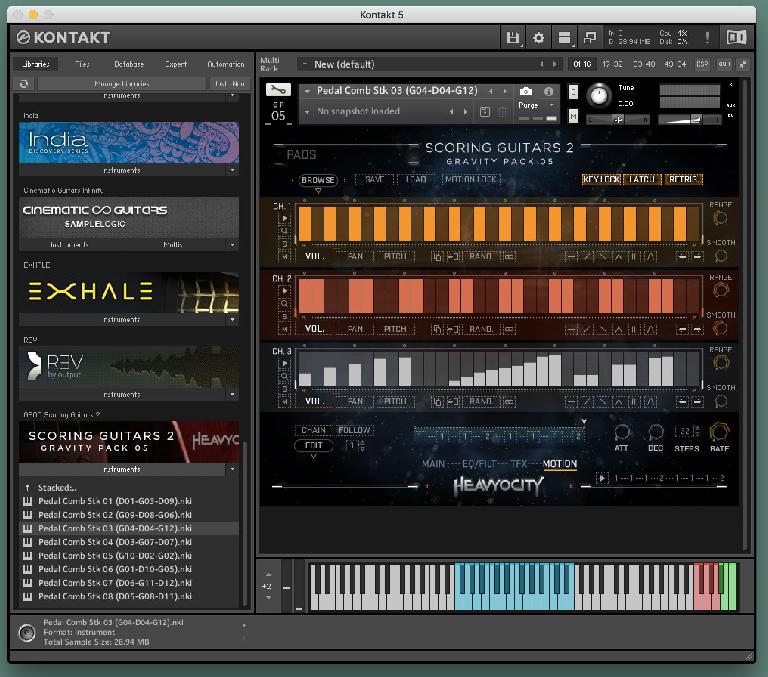Open the EQ/FILT page tab

[479, 464]
